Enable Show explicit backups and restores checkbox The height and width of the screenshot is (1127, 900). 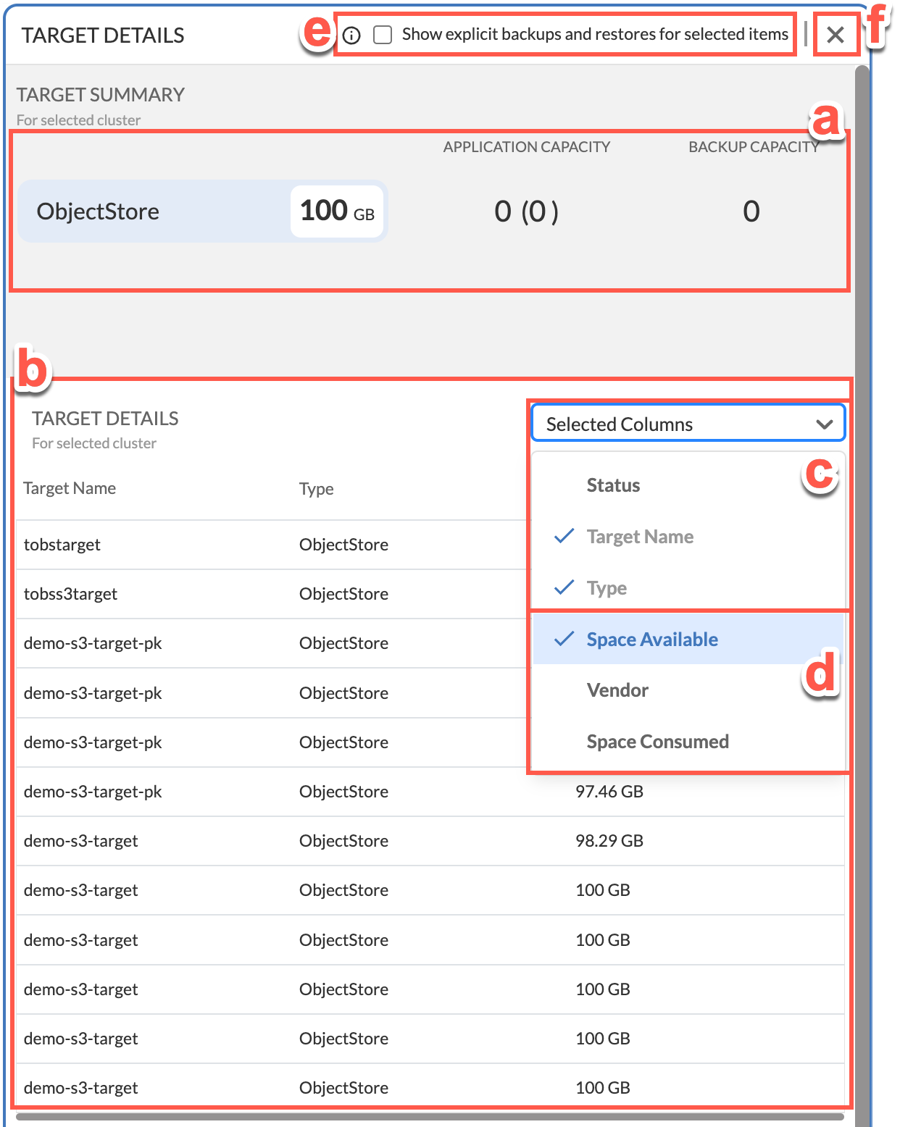[382, 35]
